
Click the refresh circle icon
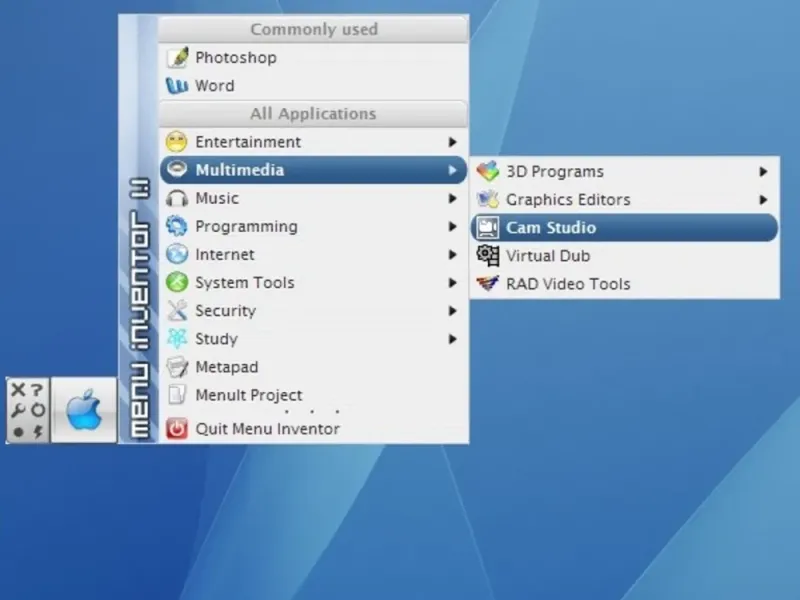point(38,410)
